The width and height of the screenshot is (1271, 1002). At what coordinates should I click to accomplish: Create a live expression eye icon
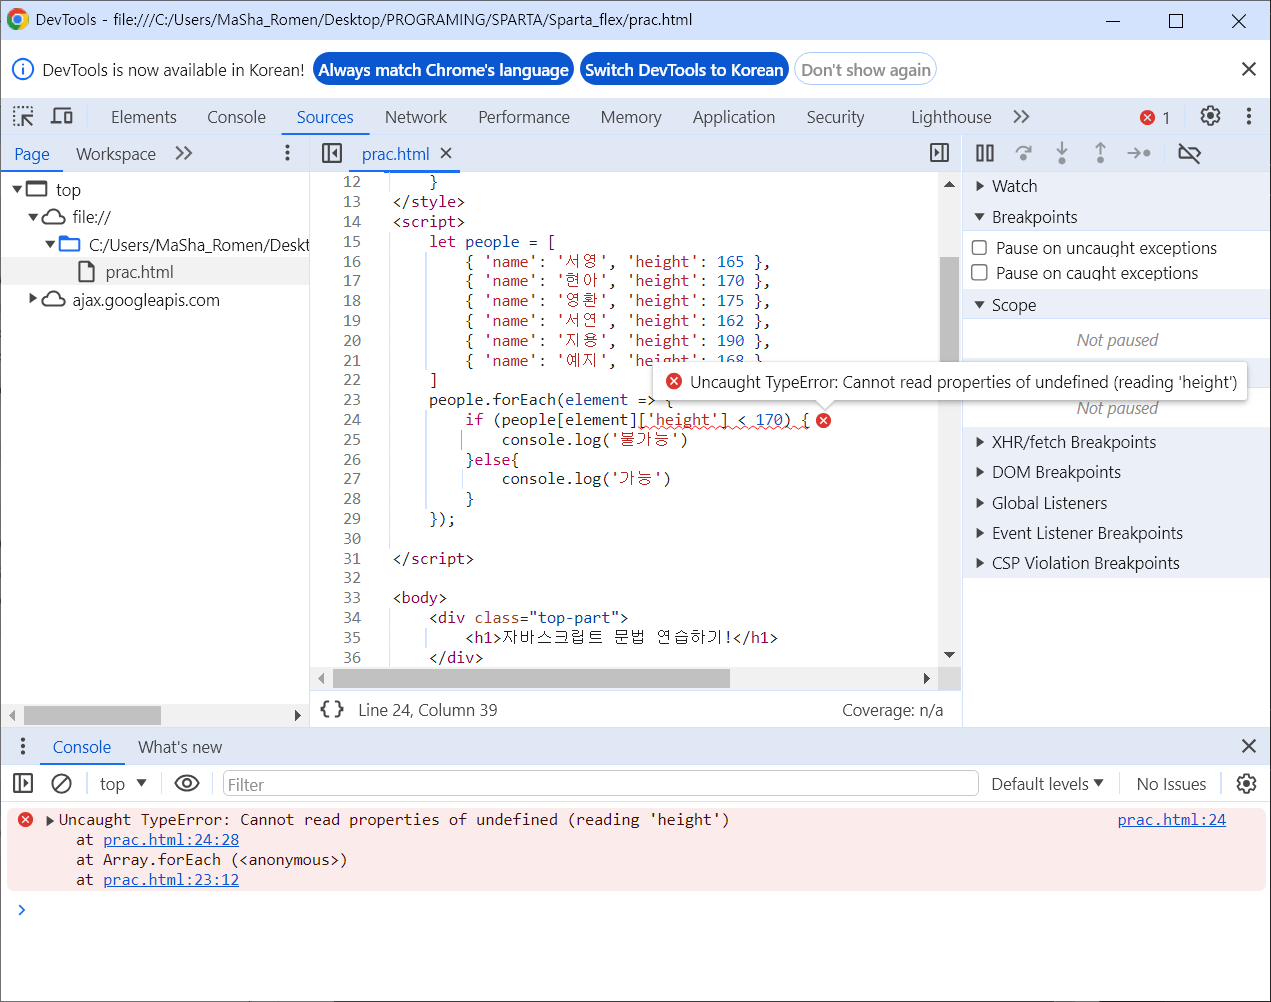tap(187, 783)
